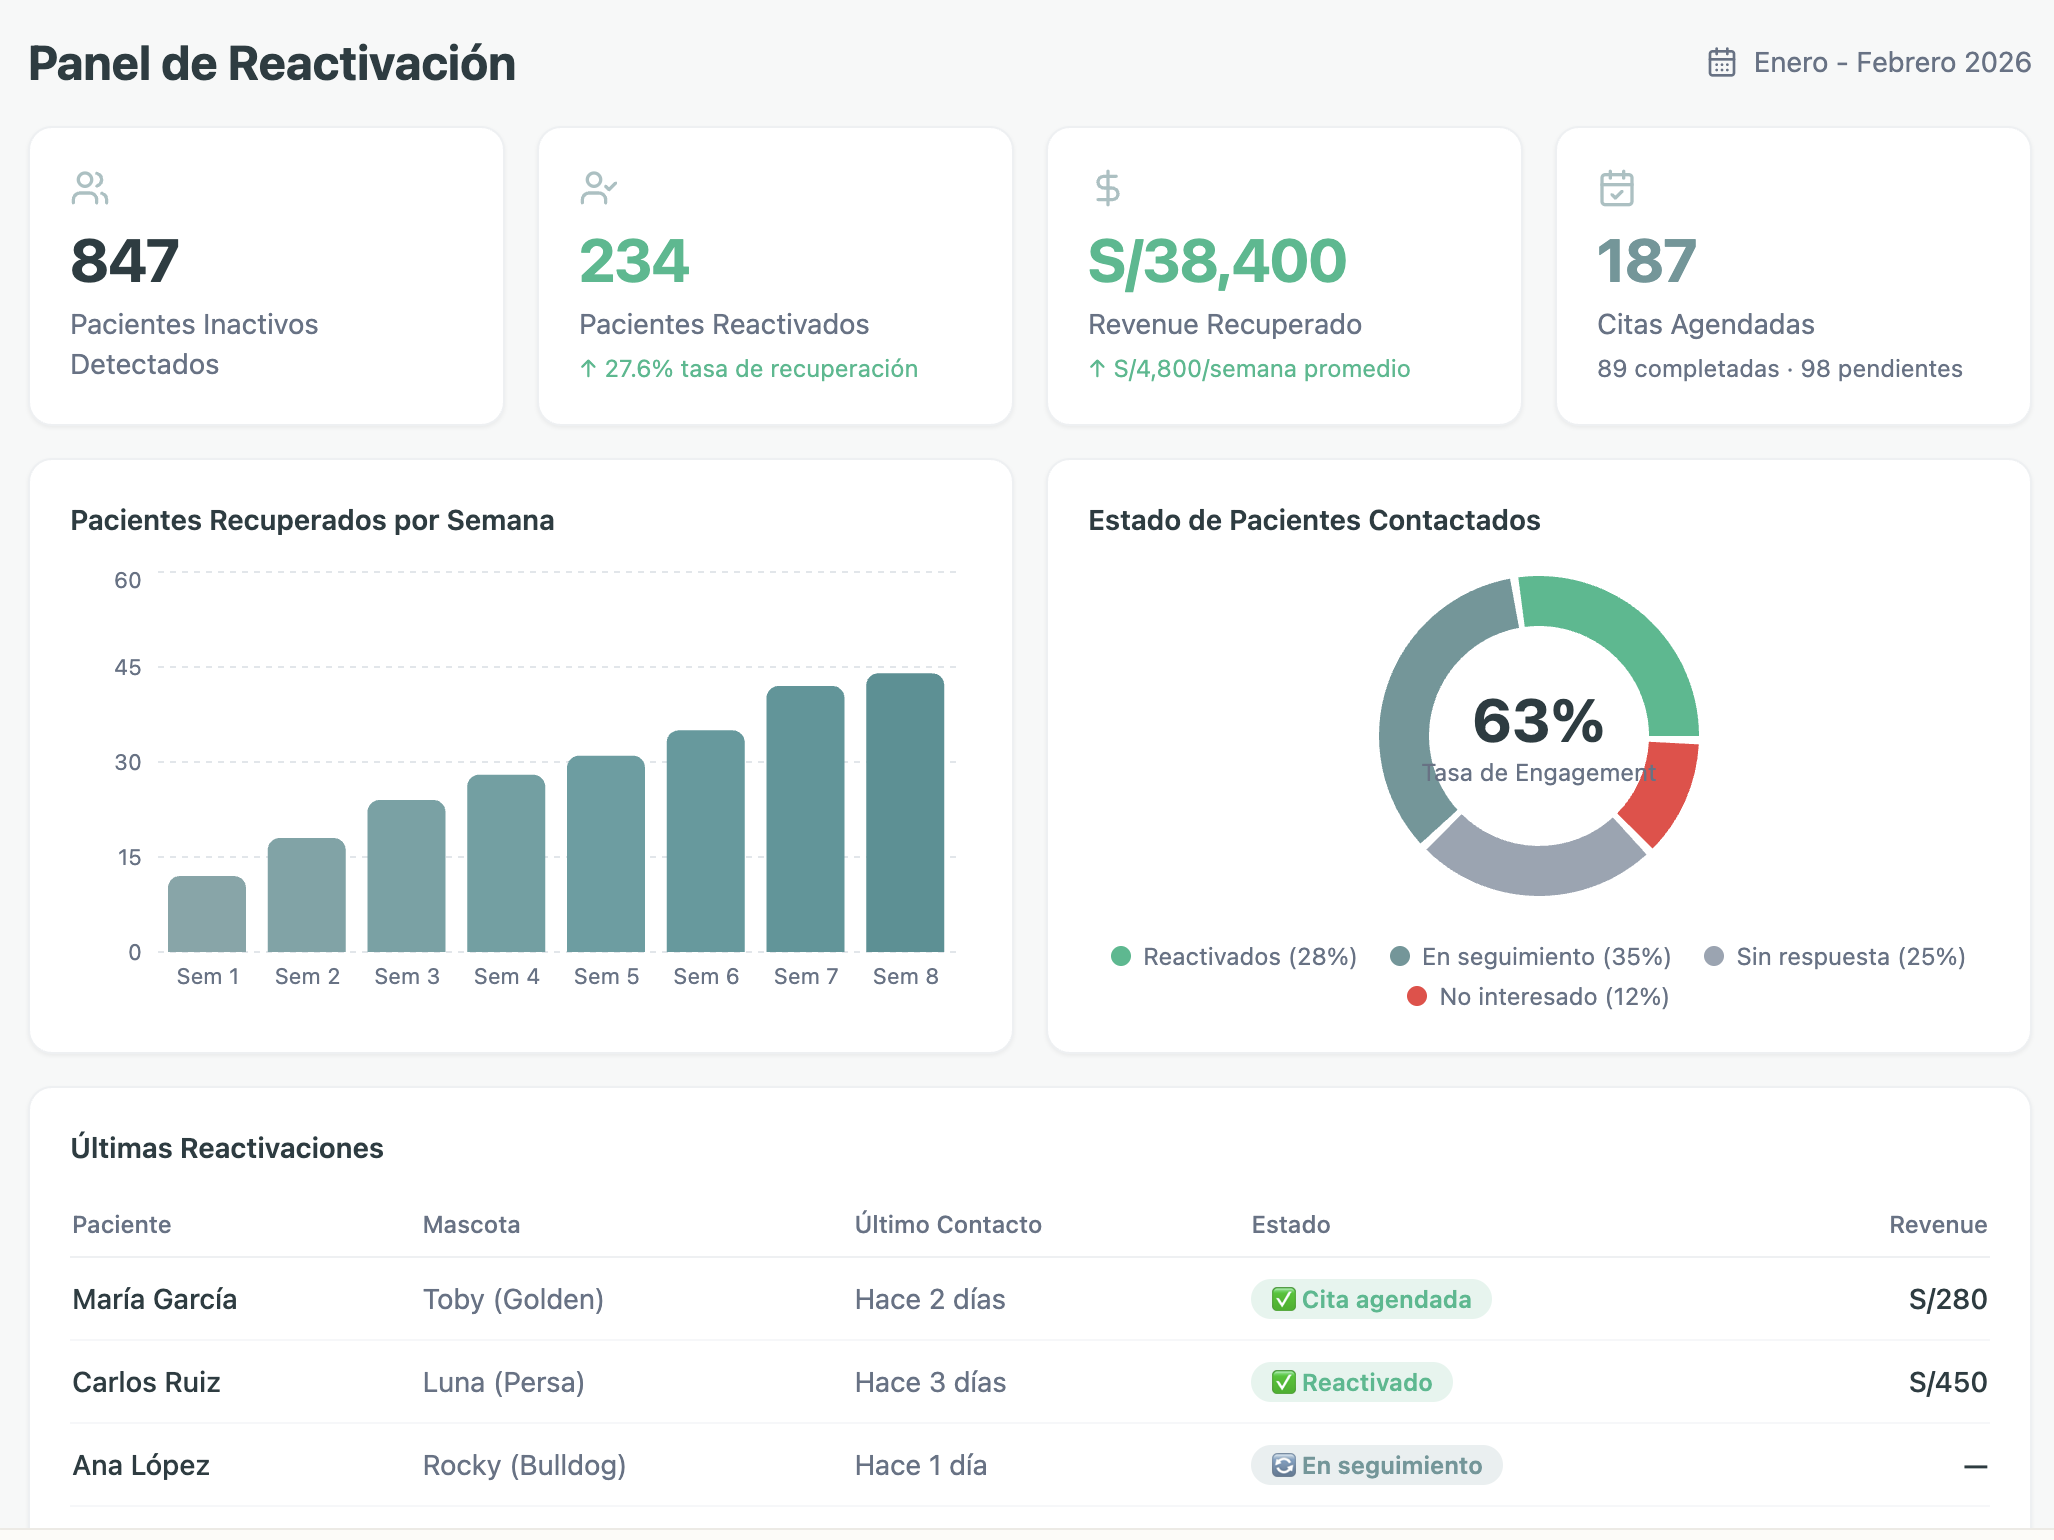Screen dimensions: 2054x1540
Task: Click the two-users icon above 847
Action: [x=90, y=188]
